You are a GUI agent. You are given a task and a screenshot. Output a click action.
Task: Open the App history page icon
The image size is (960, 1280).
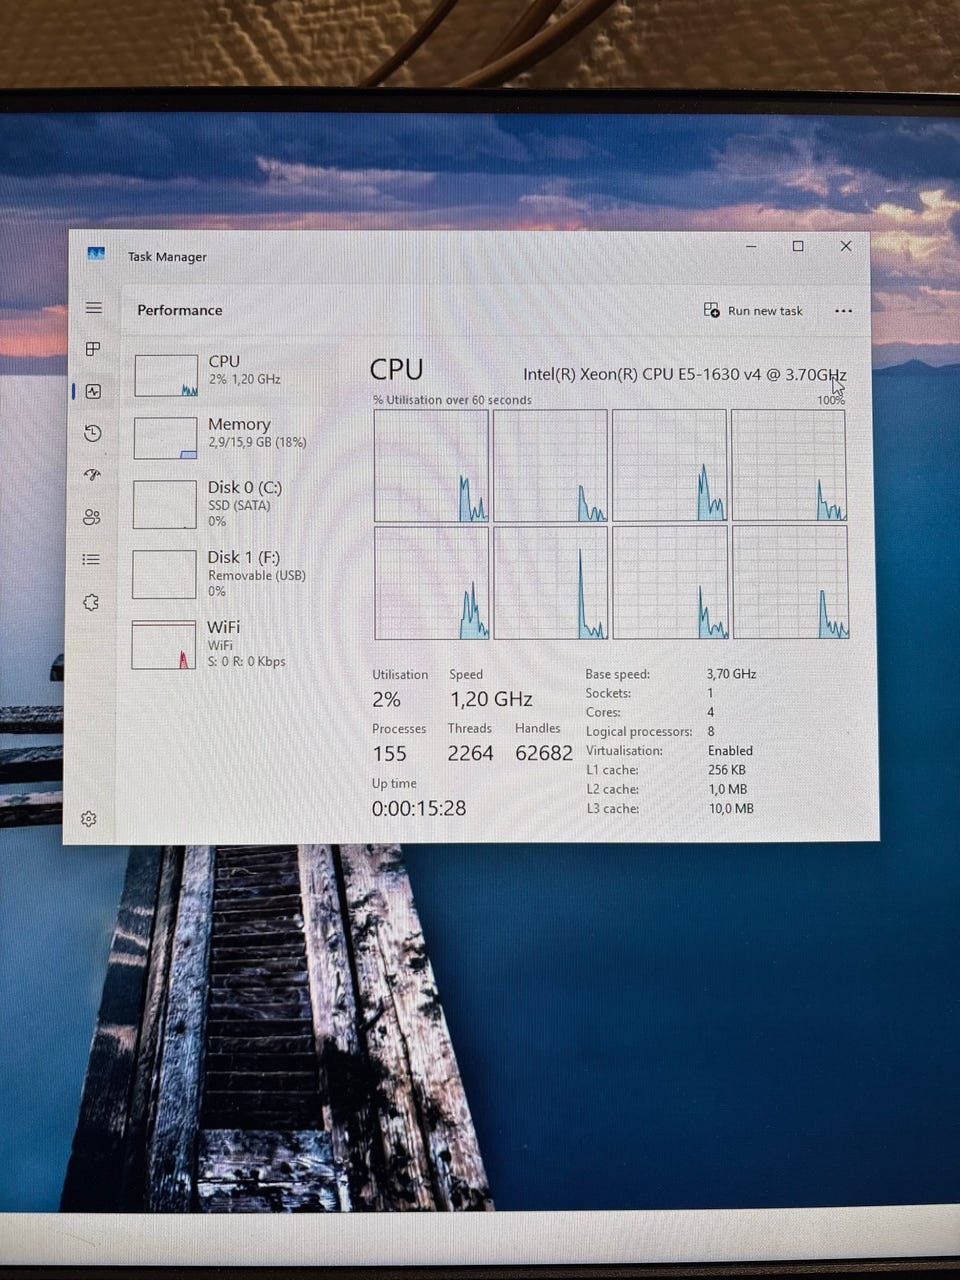point(93,433)
